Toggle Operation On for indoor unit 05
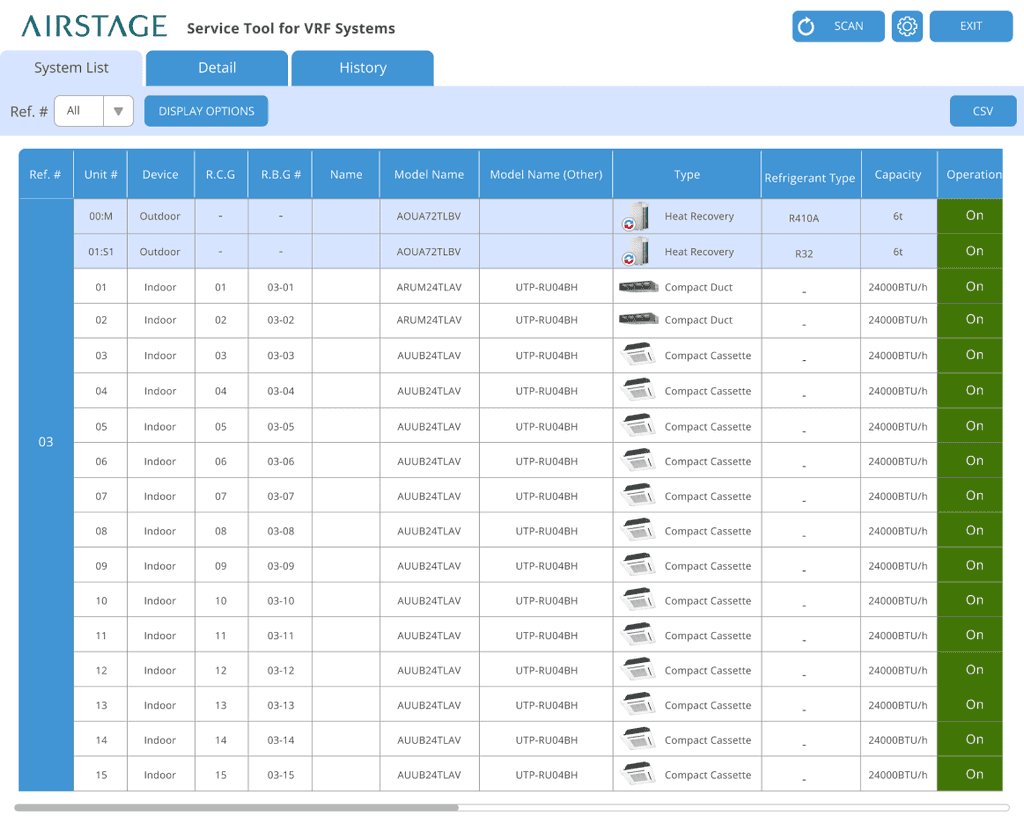This screenshot has width=1024, height=824. tap(971, 425)
